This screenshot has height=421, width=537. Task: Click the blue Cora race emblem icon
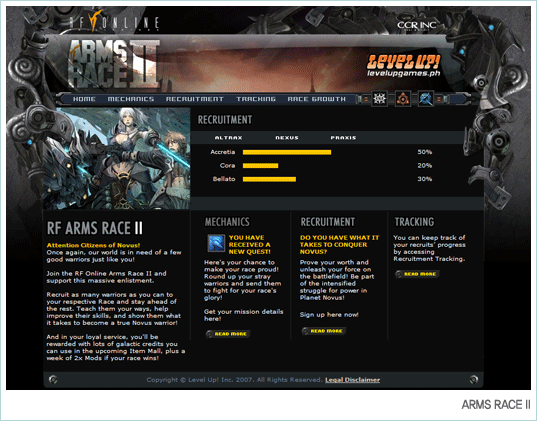click(x=426, y=99)
